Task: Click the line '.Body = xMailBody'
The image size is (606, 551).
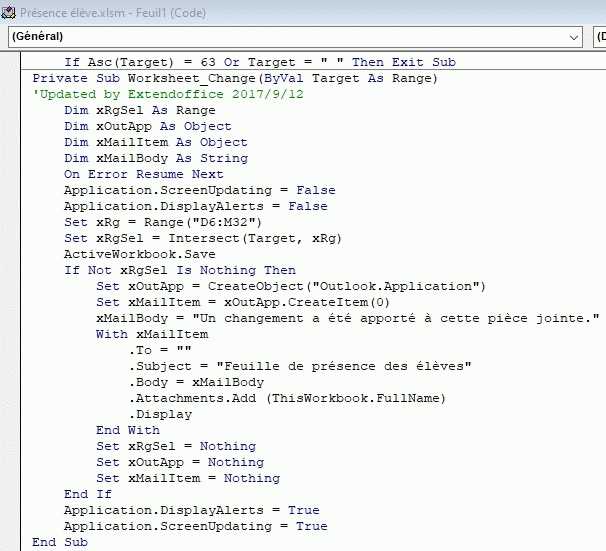Action: (x=196, y=383)
